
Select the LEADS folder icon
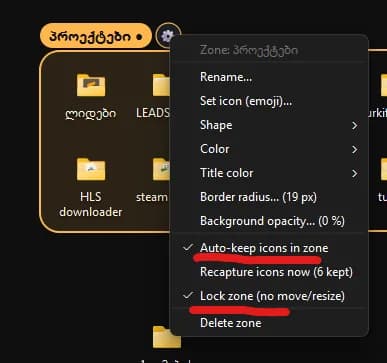[161, 85]
